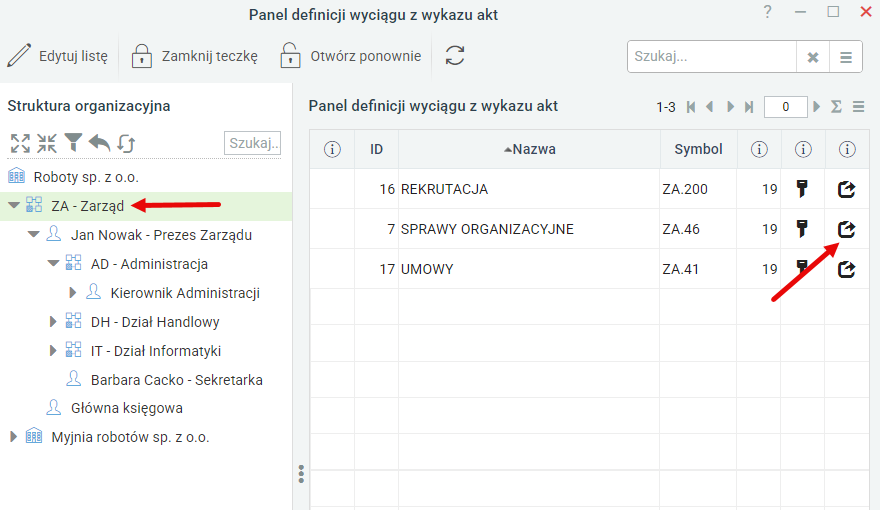Click export icon in REKRUTACJA row
The image size is (880, 510).
click(x=846, y=189)
